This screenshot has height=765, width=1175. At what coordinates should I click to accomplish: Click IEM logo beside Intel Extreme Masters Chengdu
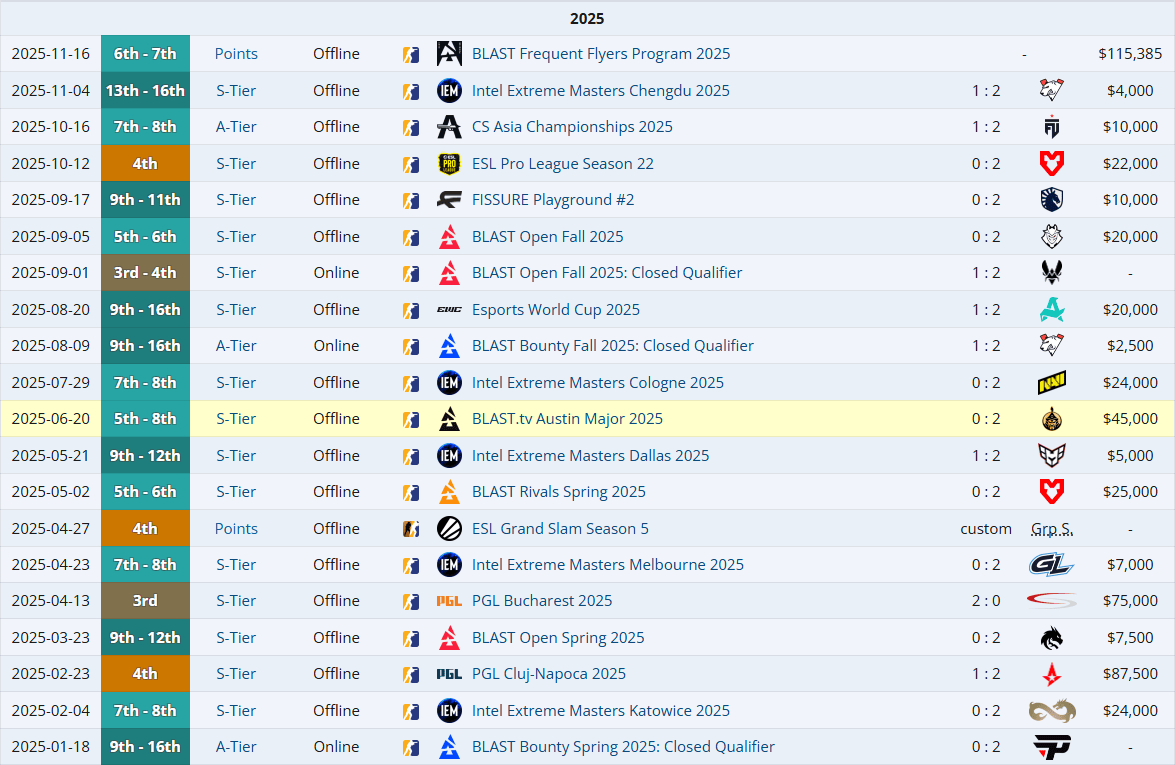point(449,91)
